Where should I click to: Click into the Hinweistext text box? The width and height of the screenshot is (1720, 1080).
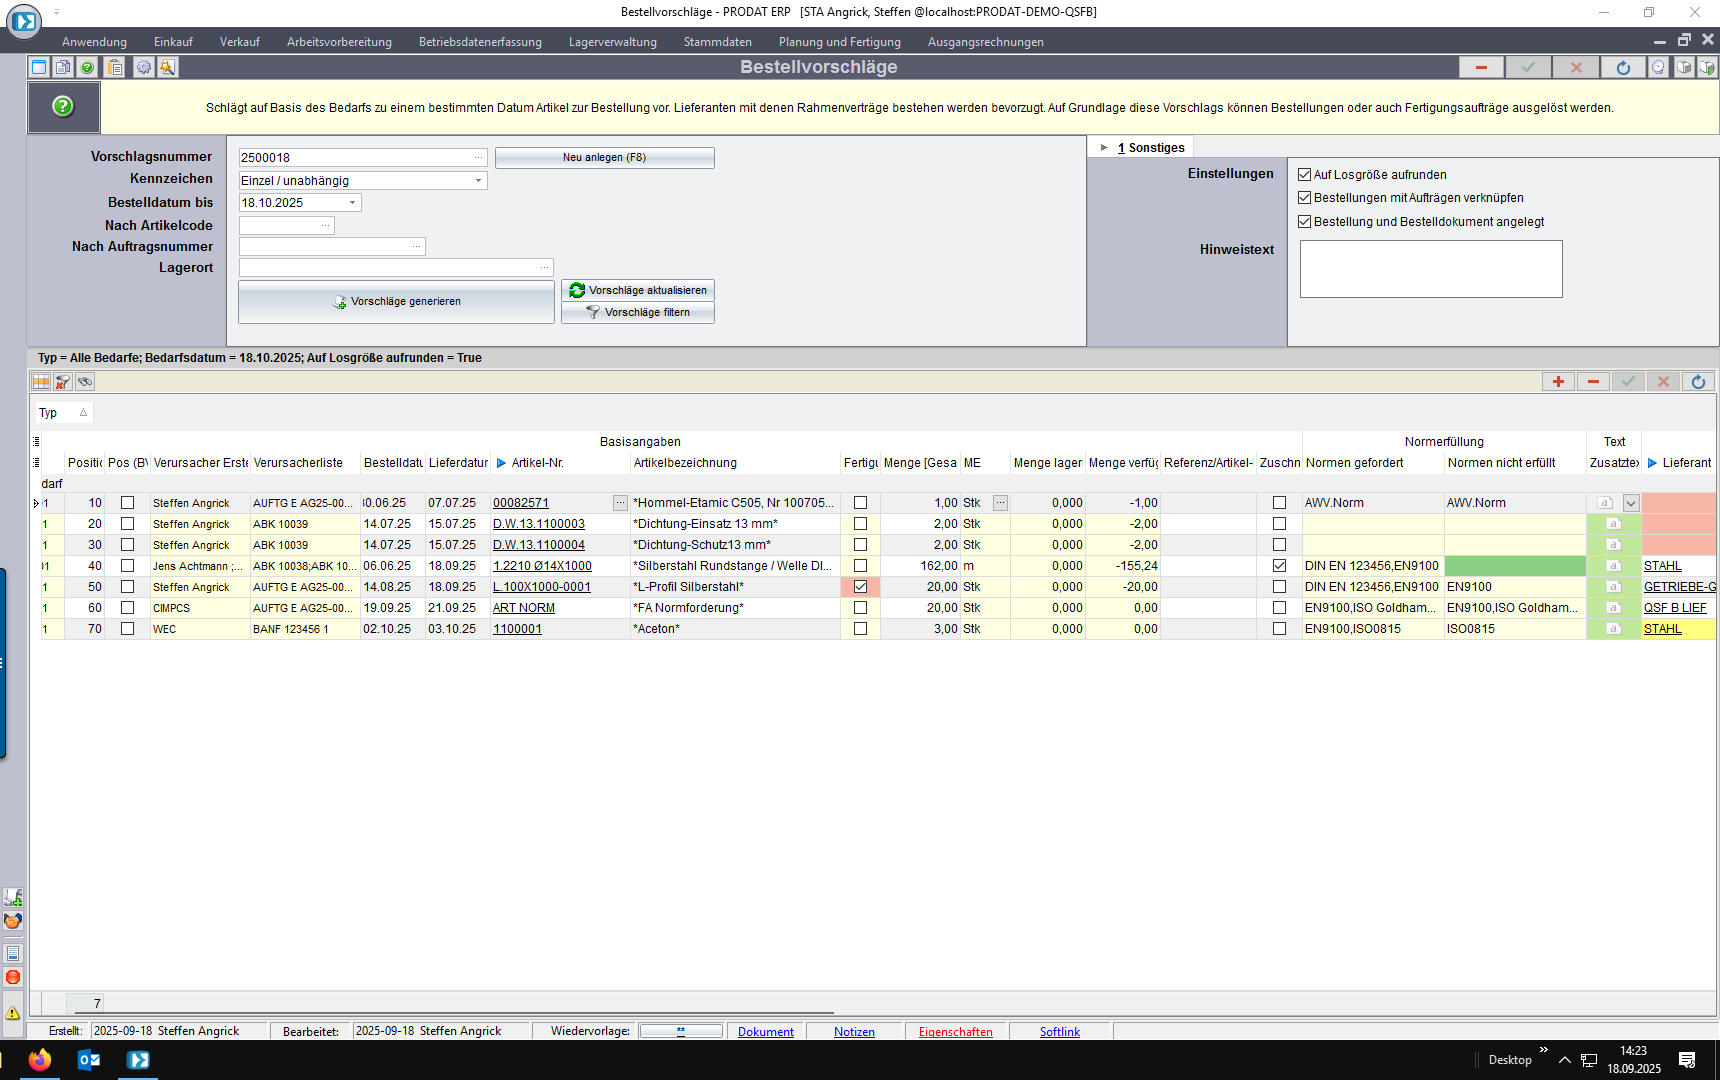click(1430, 269)
